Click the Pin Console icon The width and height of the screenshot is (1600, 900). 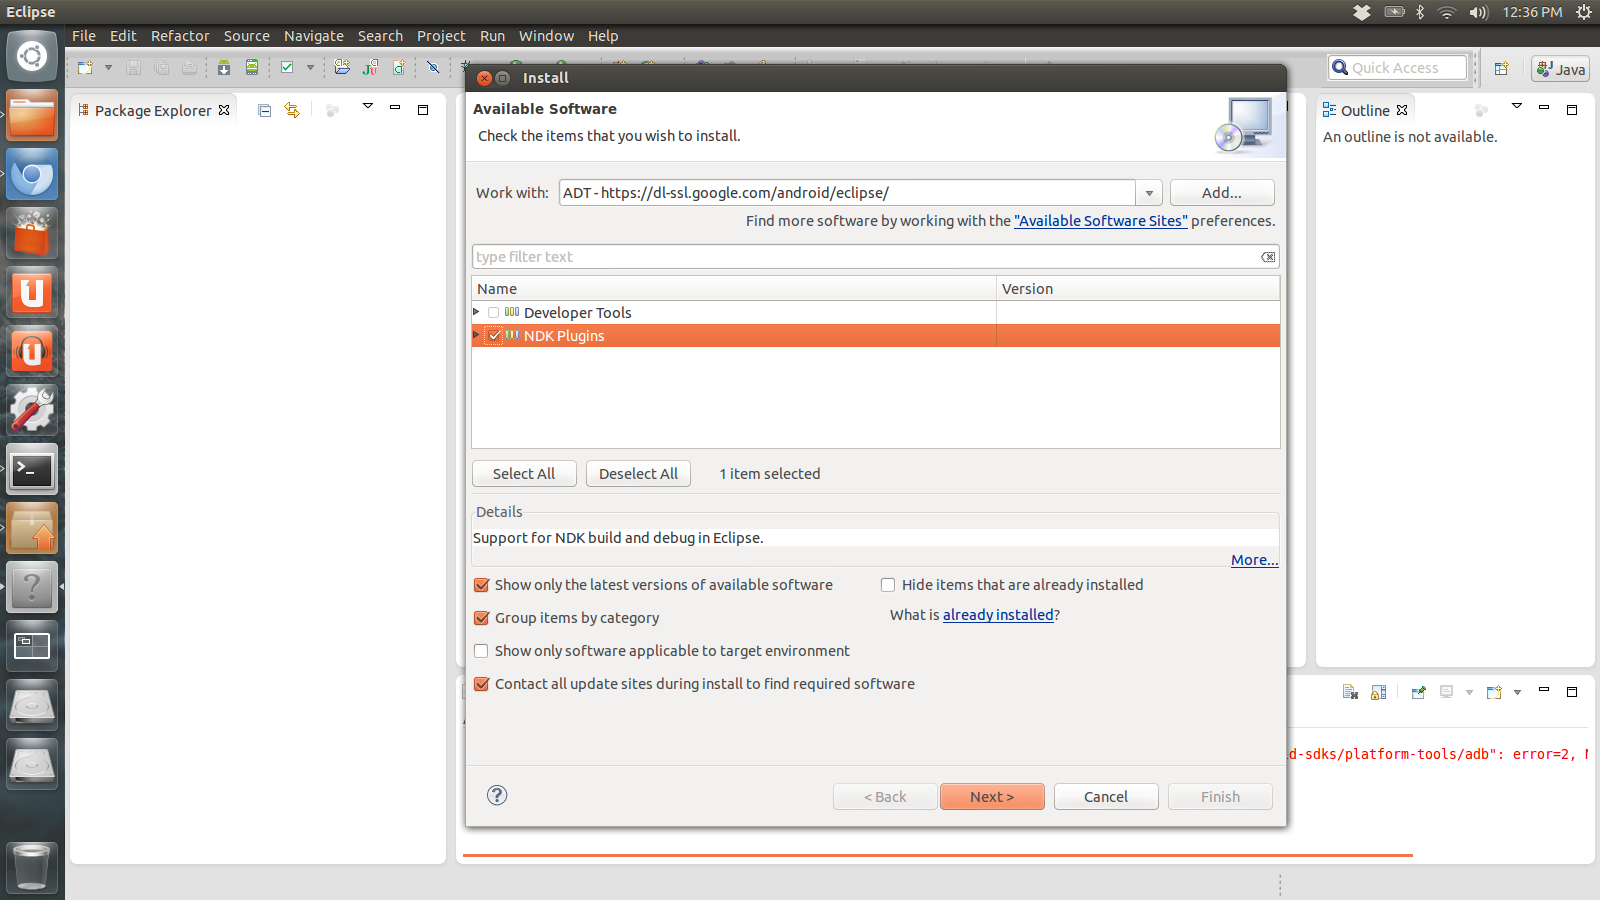pyautogui.click(x=1418, y=692)
